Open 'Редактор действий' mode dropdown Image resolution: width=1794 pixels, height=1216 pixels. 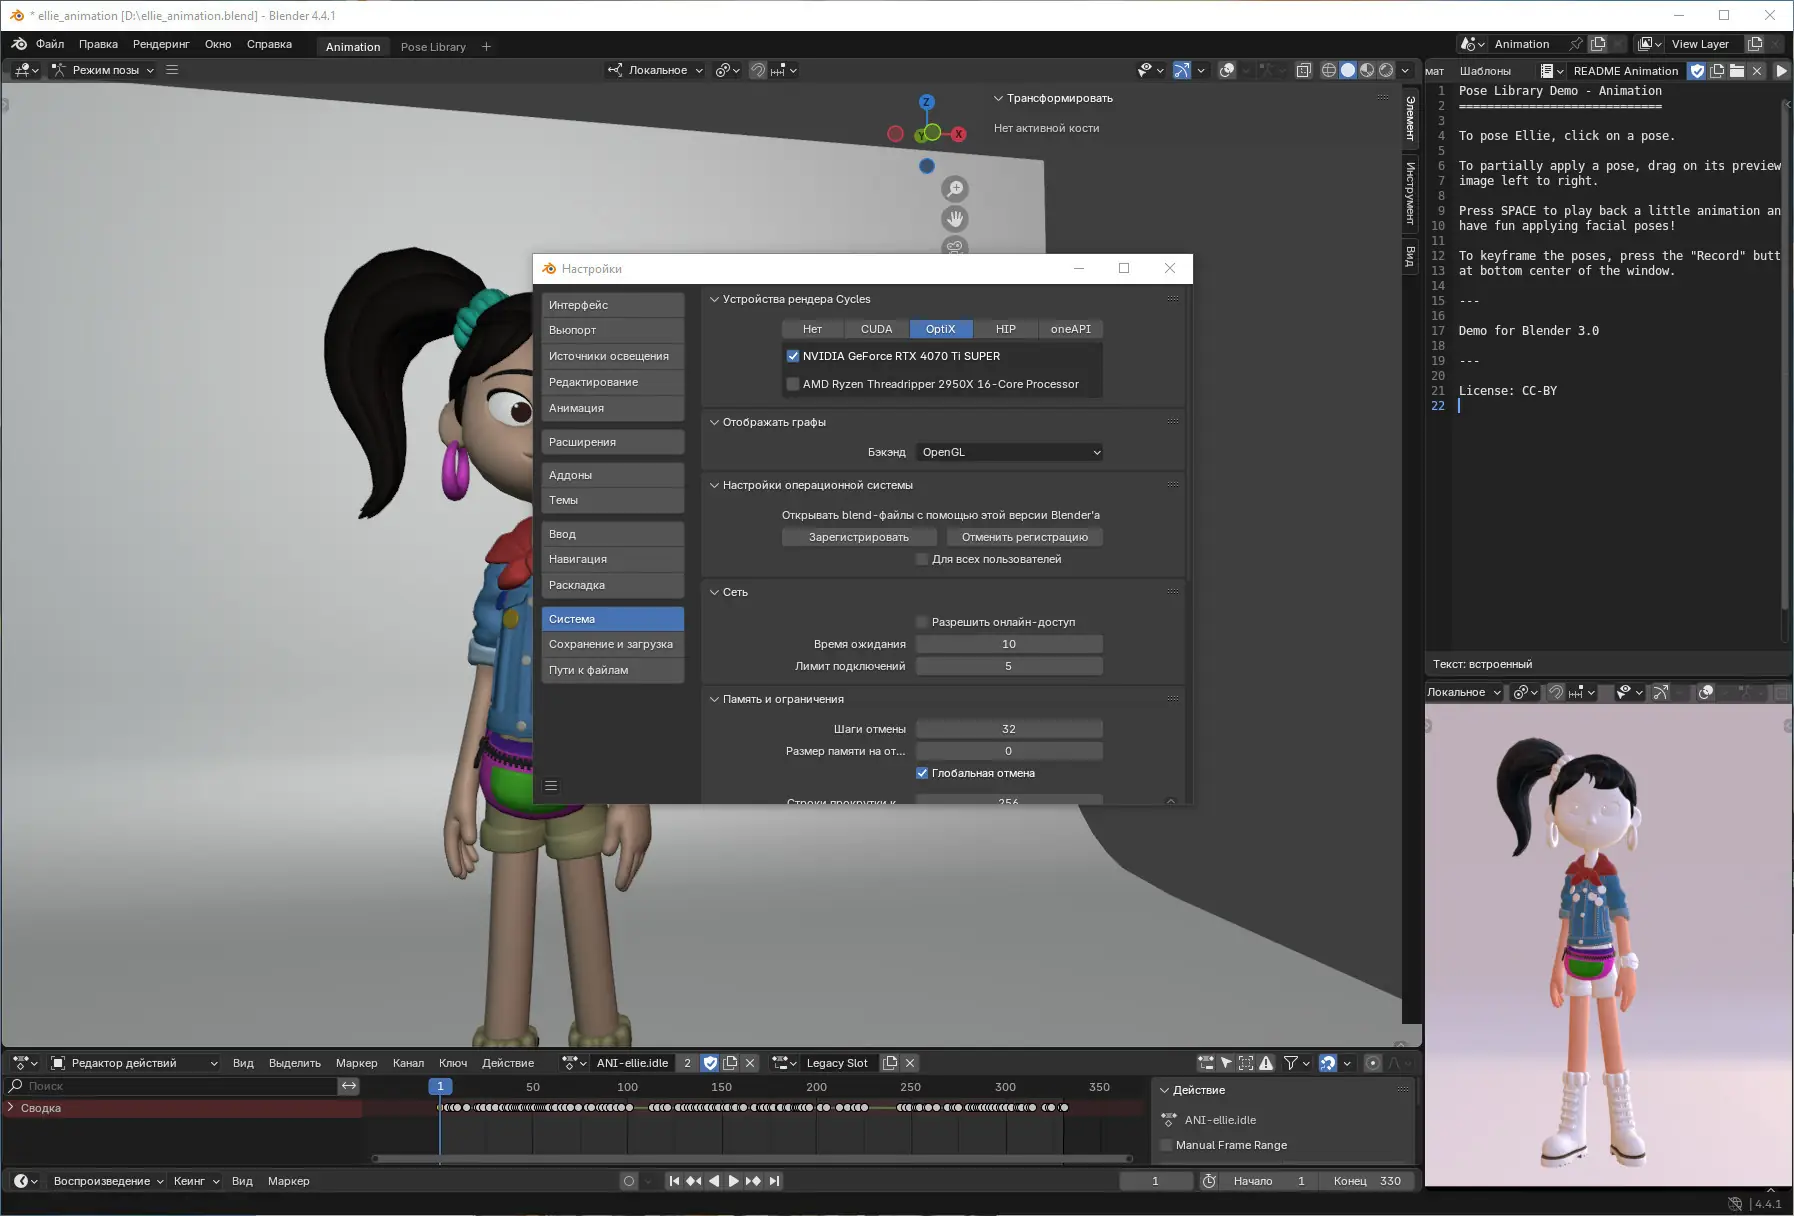[134, 1063]
